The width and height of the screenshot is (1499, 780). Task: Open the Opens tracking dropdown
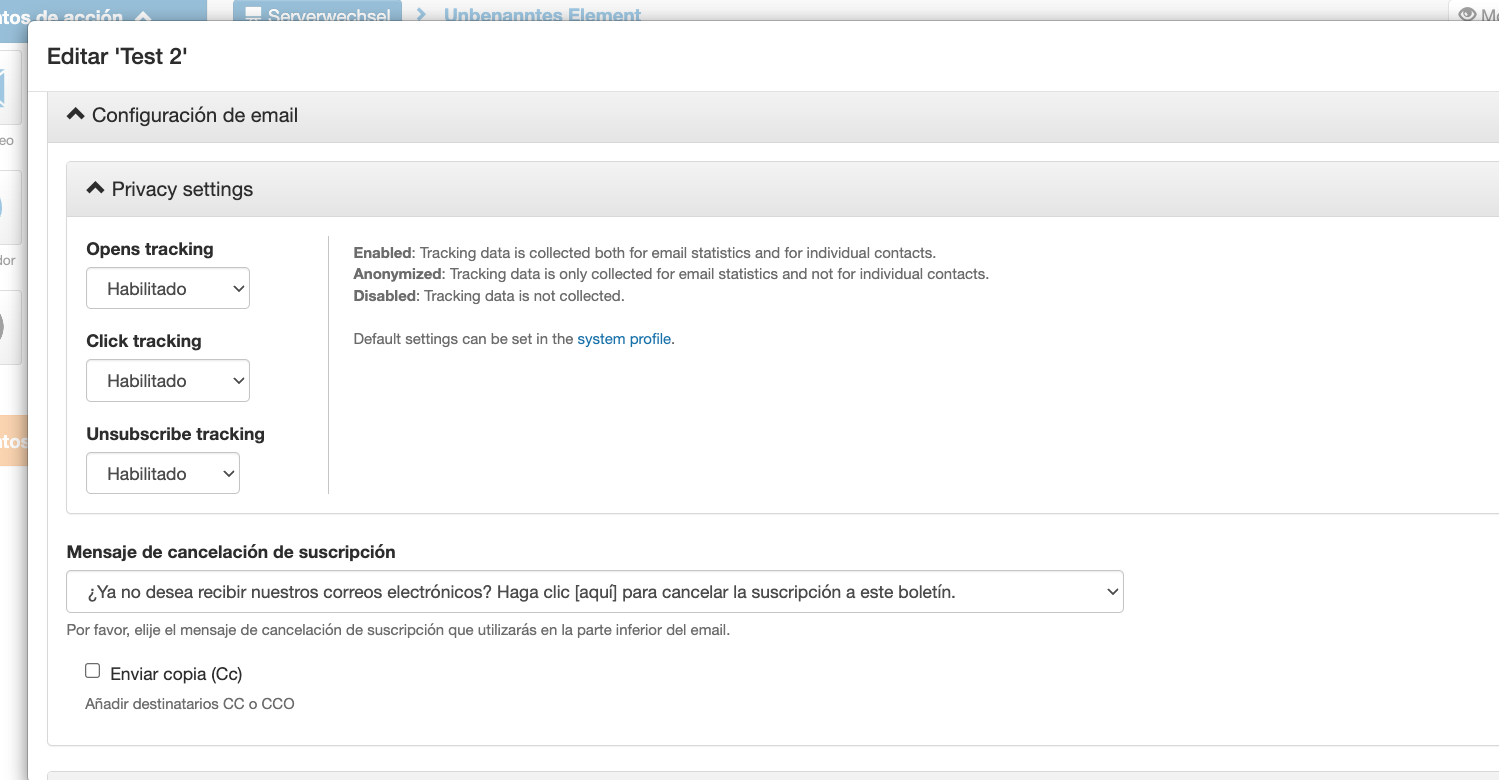[x=168, y=289]
